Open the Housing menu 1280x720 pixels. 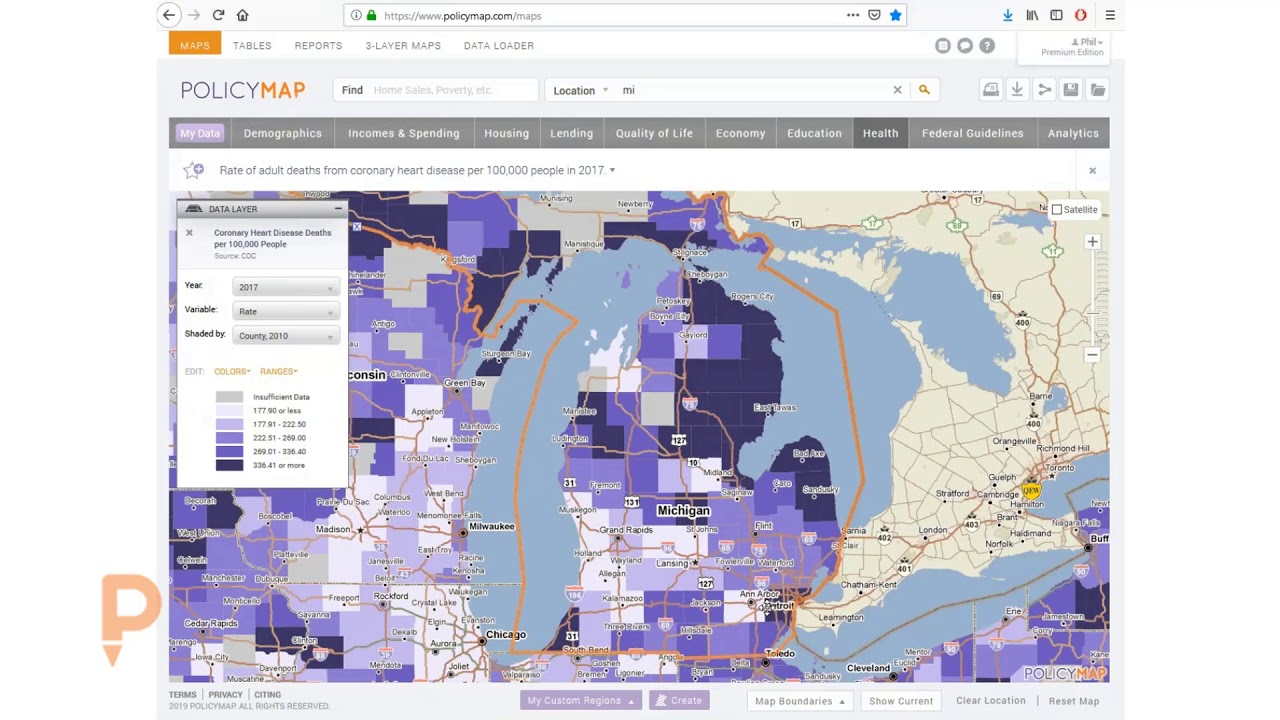pyautogui.click(x=507, y=133)
